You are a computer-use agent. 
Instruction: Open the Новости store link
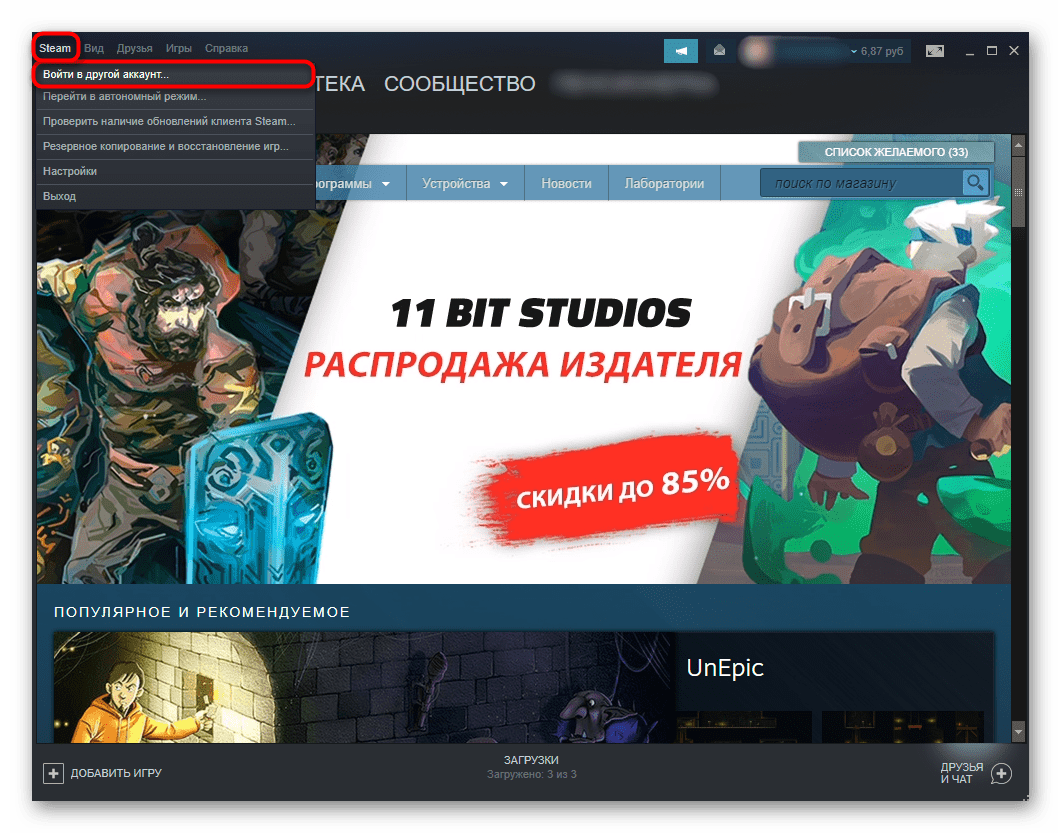566,184
